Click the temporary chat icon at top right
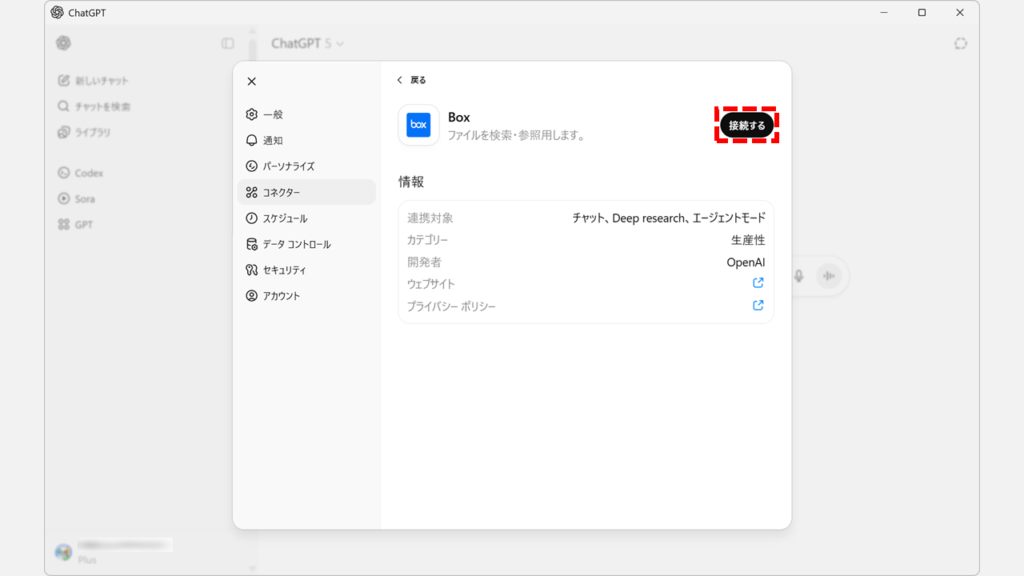 (960, 44)
